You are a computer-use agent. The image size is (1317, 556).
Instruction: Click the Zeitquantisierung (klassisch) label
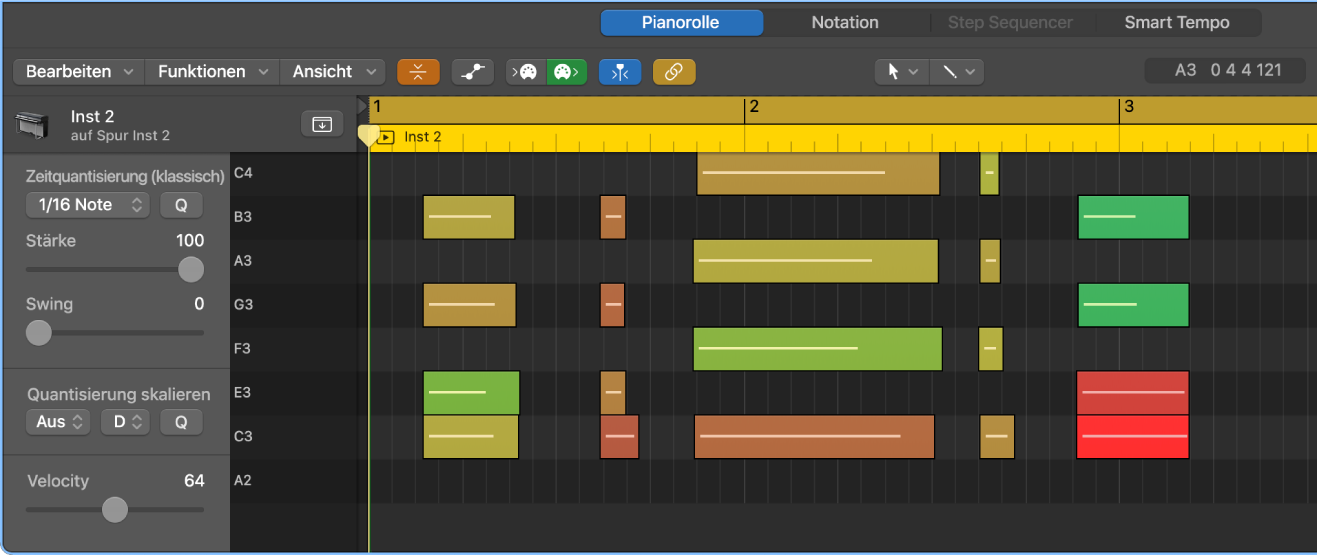[125, 177]
